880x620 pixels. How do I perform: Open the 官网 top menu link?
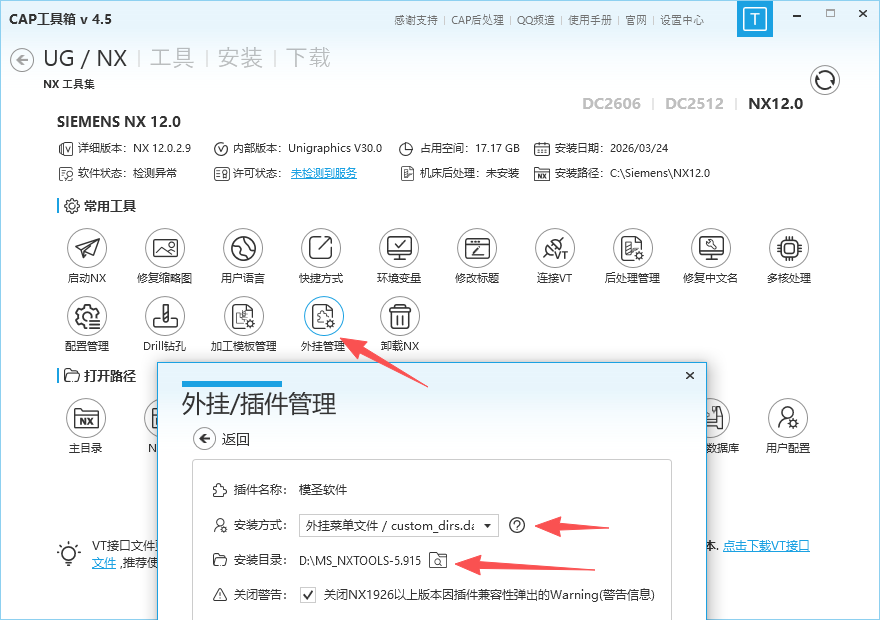636,20
